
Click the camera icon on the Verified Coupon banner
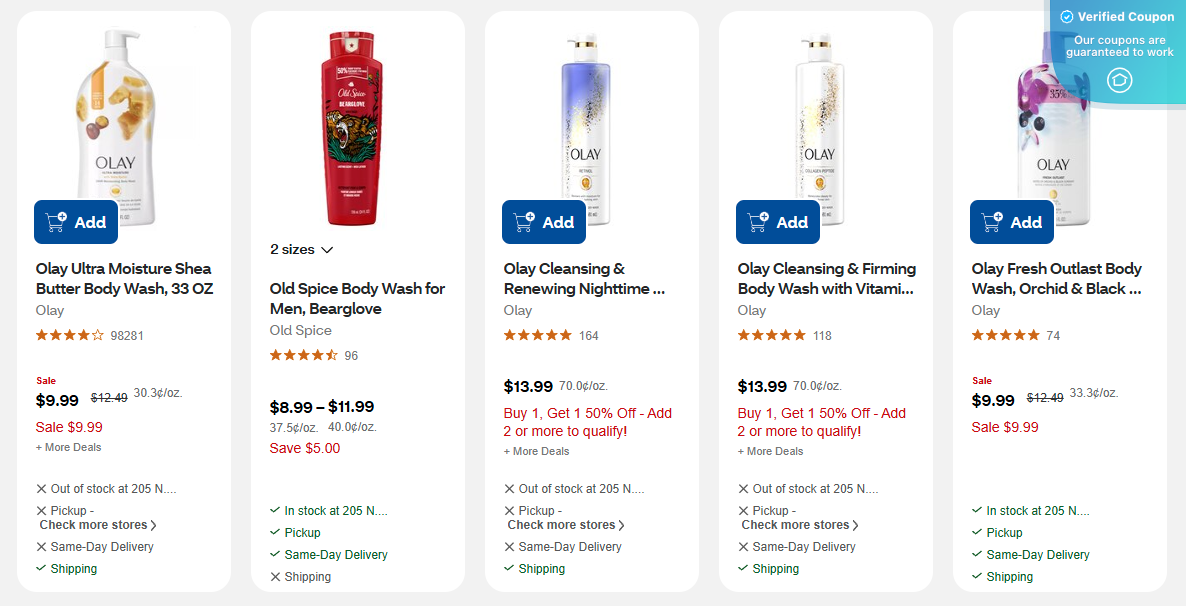(1119, 80)
